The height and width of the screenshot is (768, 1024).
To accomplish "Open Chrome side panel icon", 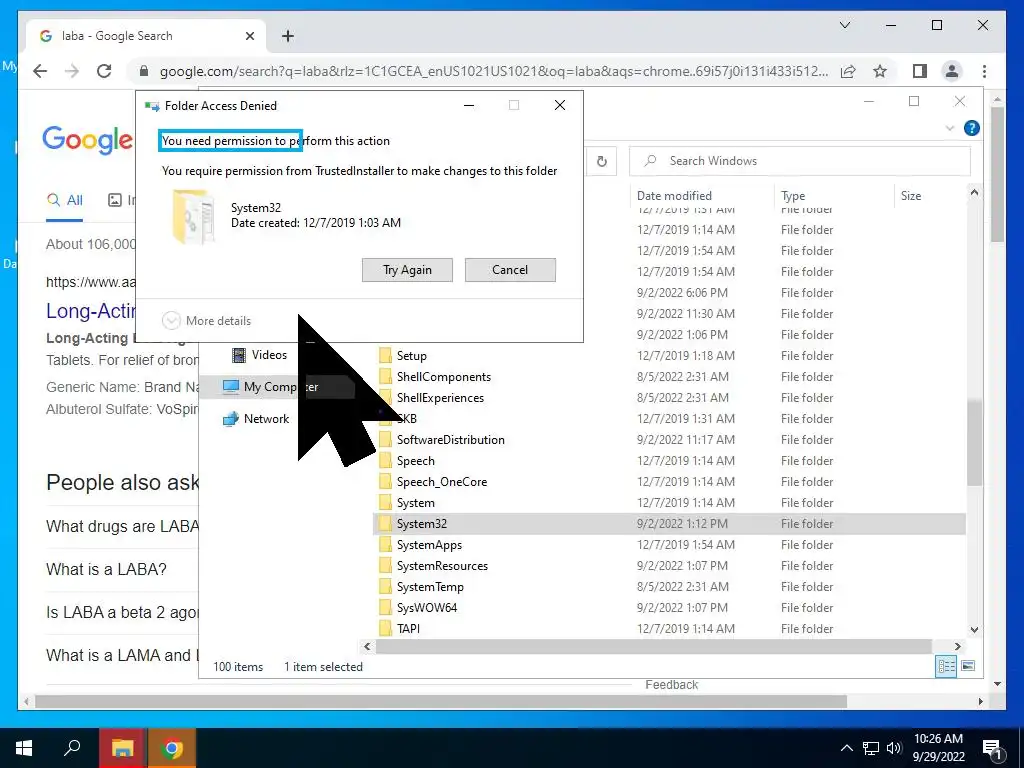I will tap(920, 71).
